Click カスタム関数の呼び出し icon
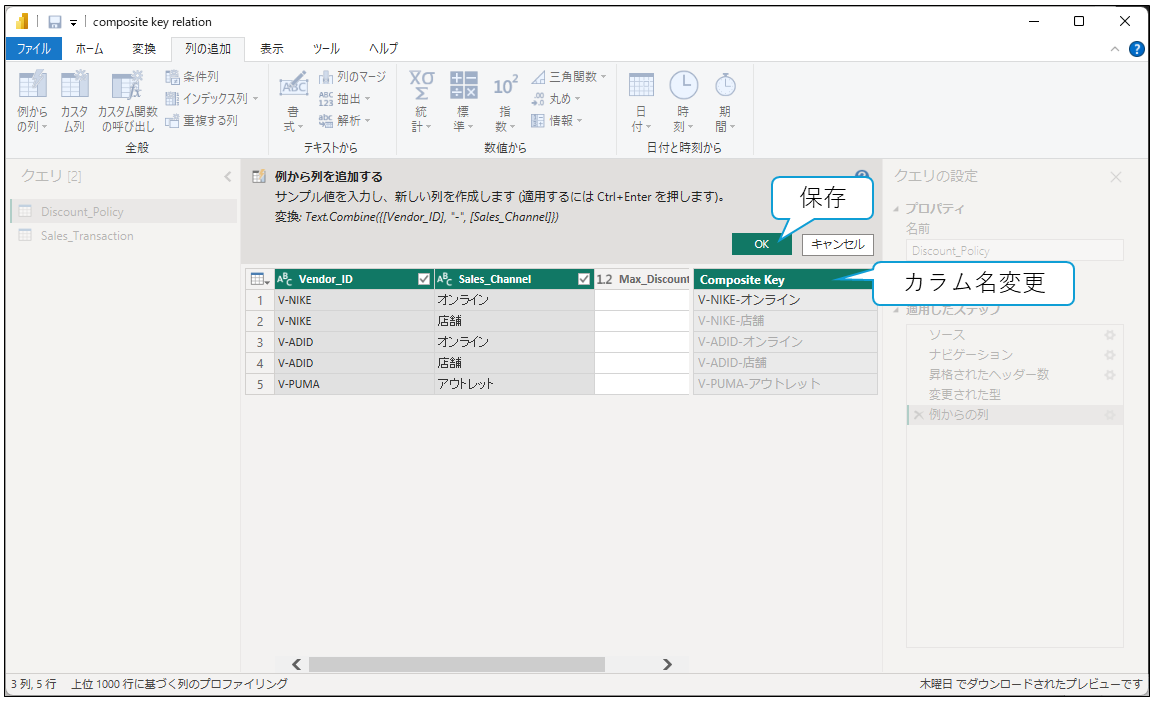 (x=126, y=87)
